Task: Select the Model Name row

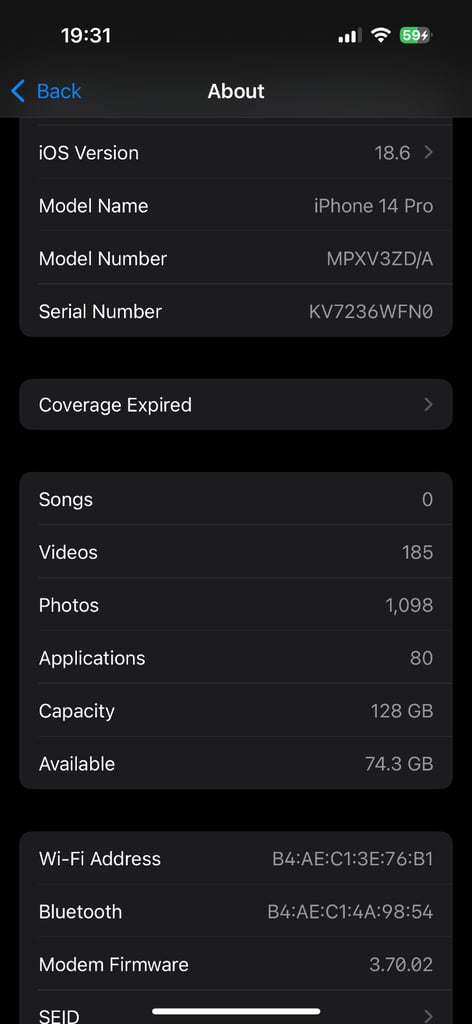Action: click(x=236, y=206)
